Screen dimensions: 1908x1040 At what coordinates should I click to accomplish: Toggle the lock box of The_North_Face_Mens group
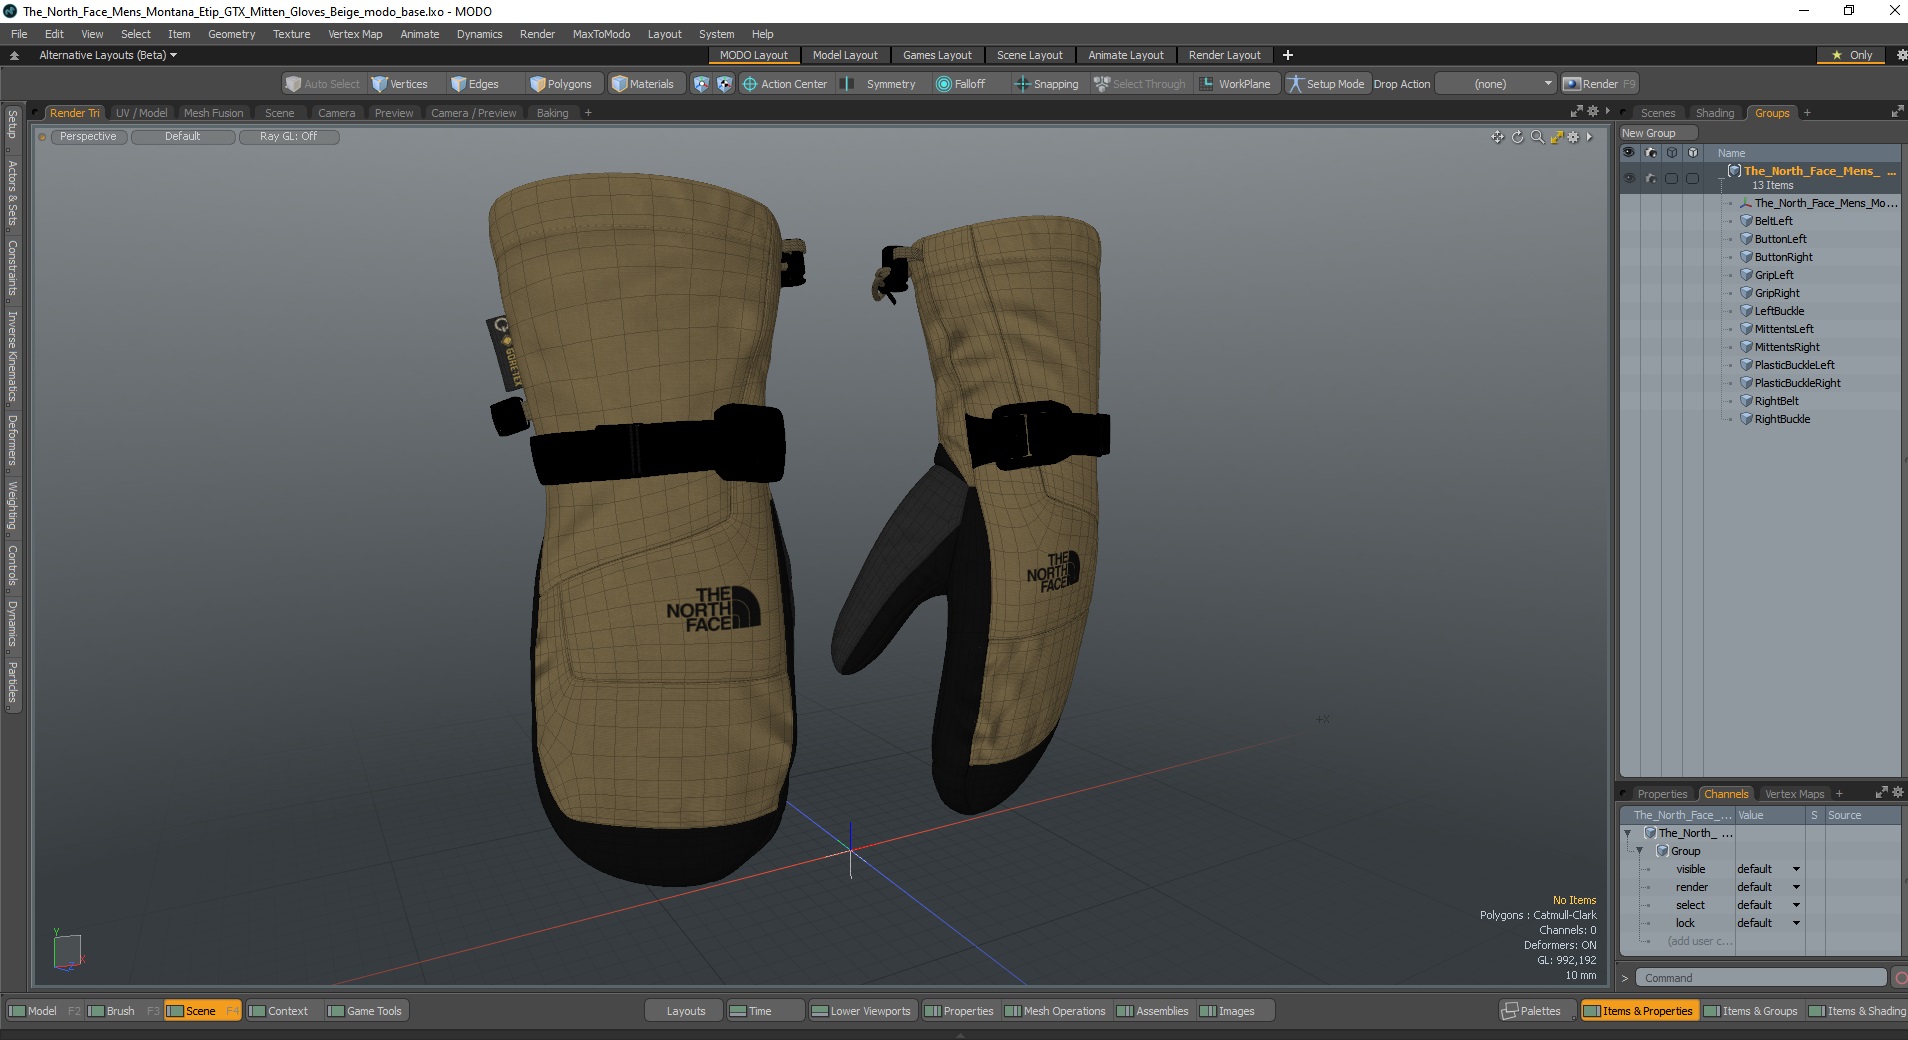click(x=1692, y=178)
